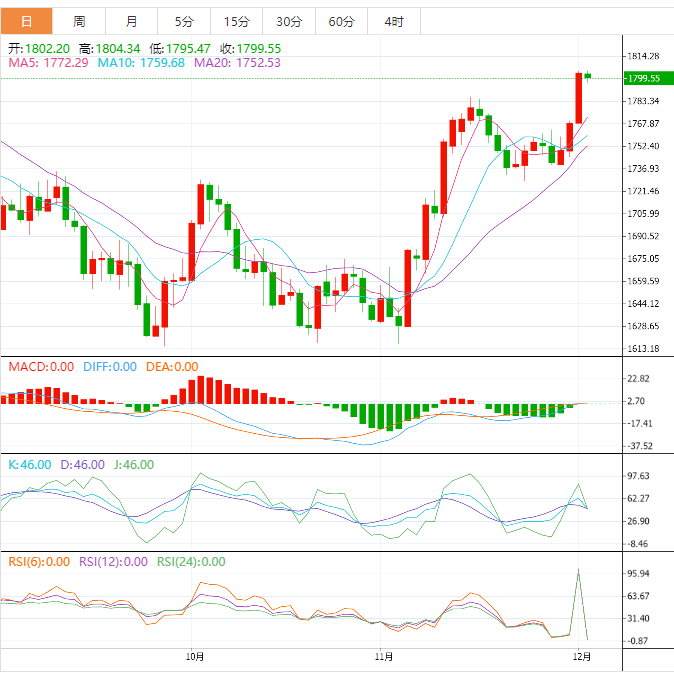Click the -8.46 KDJ axis value
Viewport: 674px width, 678px height.
coord(638,544)
